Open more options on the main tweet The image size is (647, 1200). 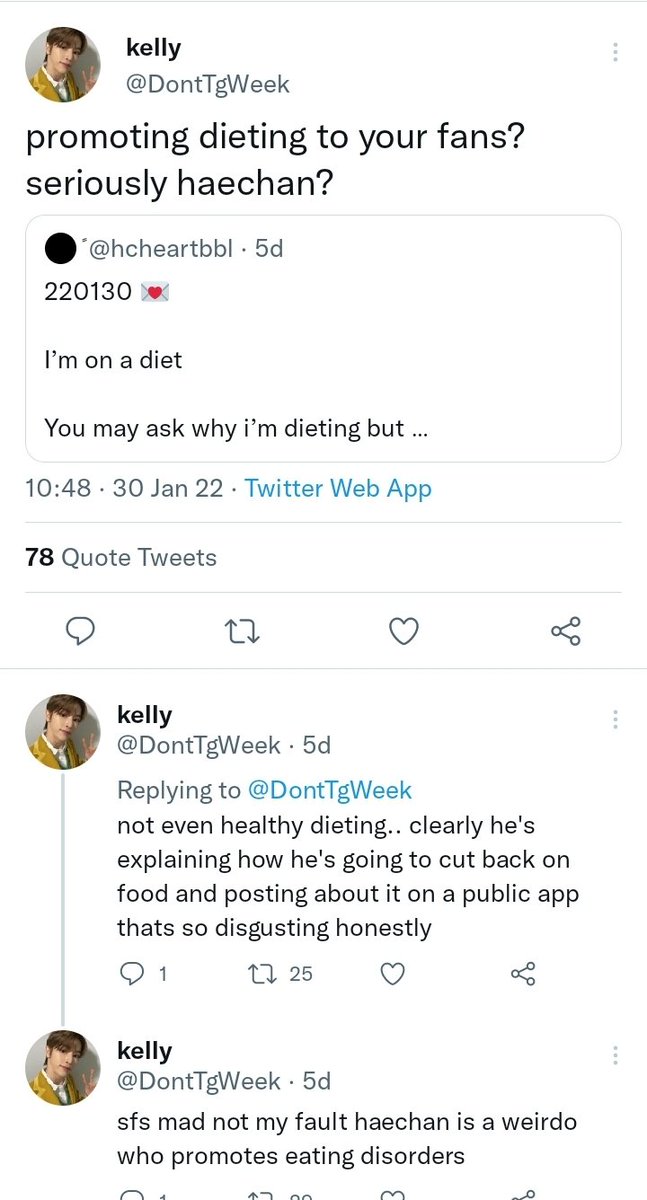(x=615, y=52)
